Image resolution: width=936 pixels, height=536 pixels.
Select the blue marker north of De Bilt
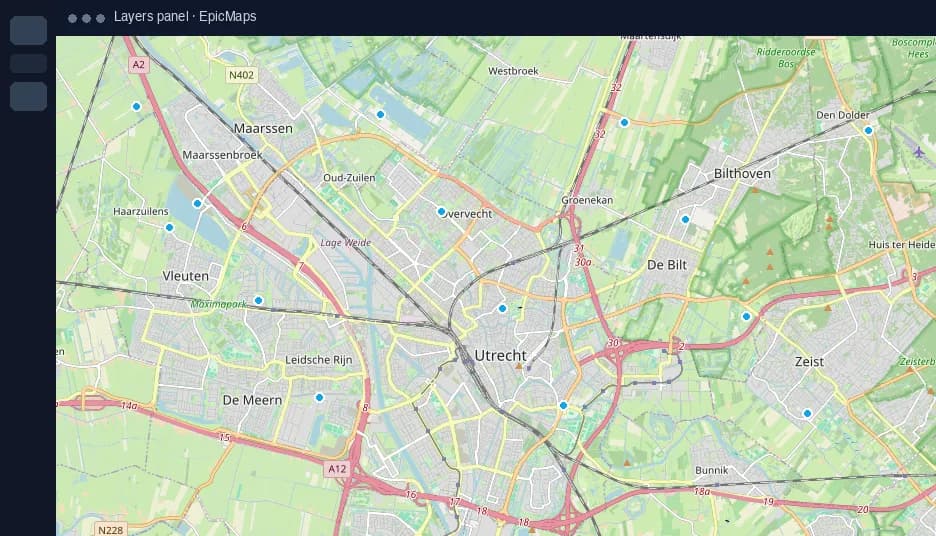pyautogui.click(x=685, y=220)
